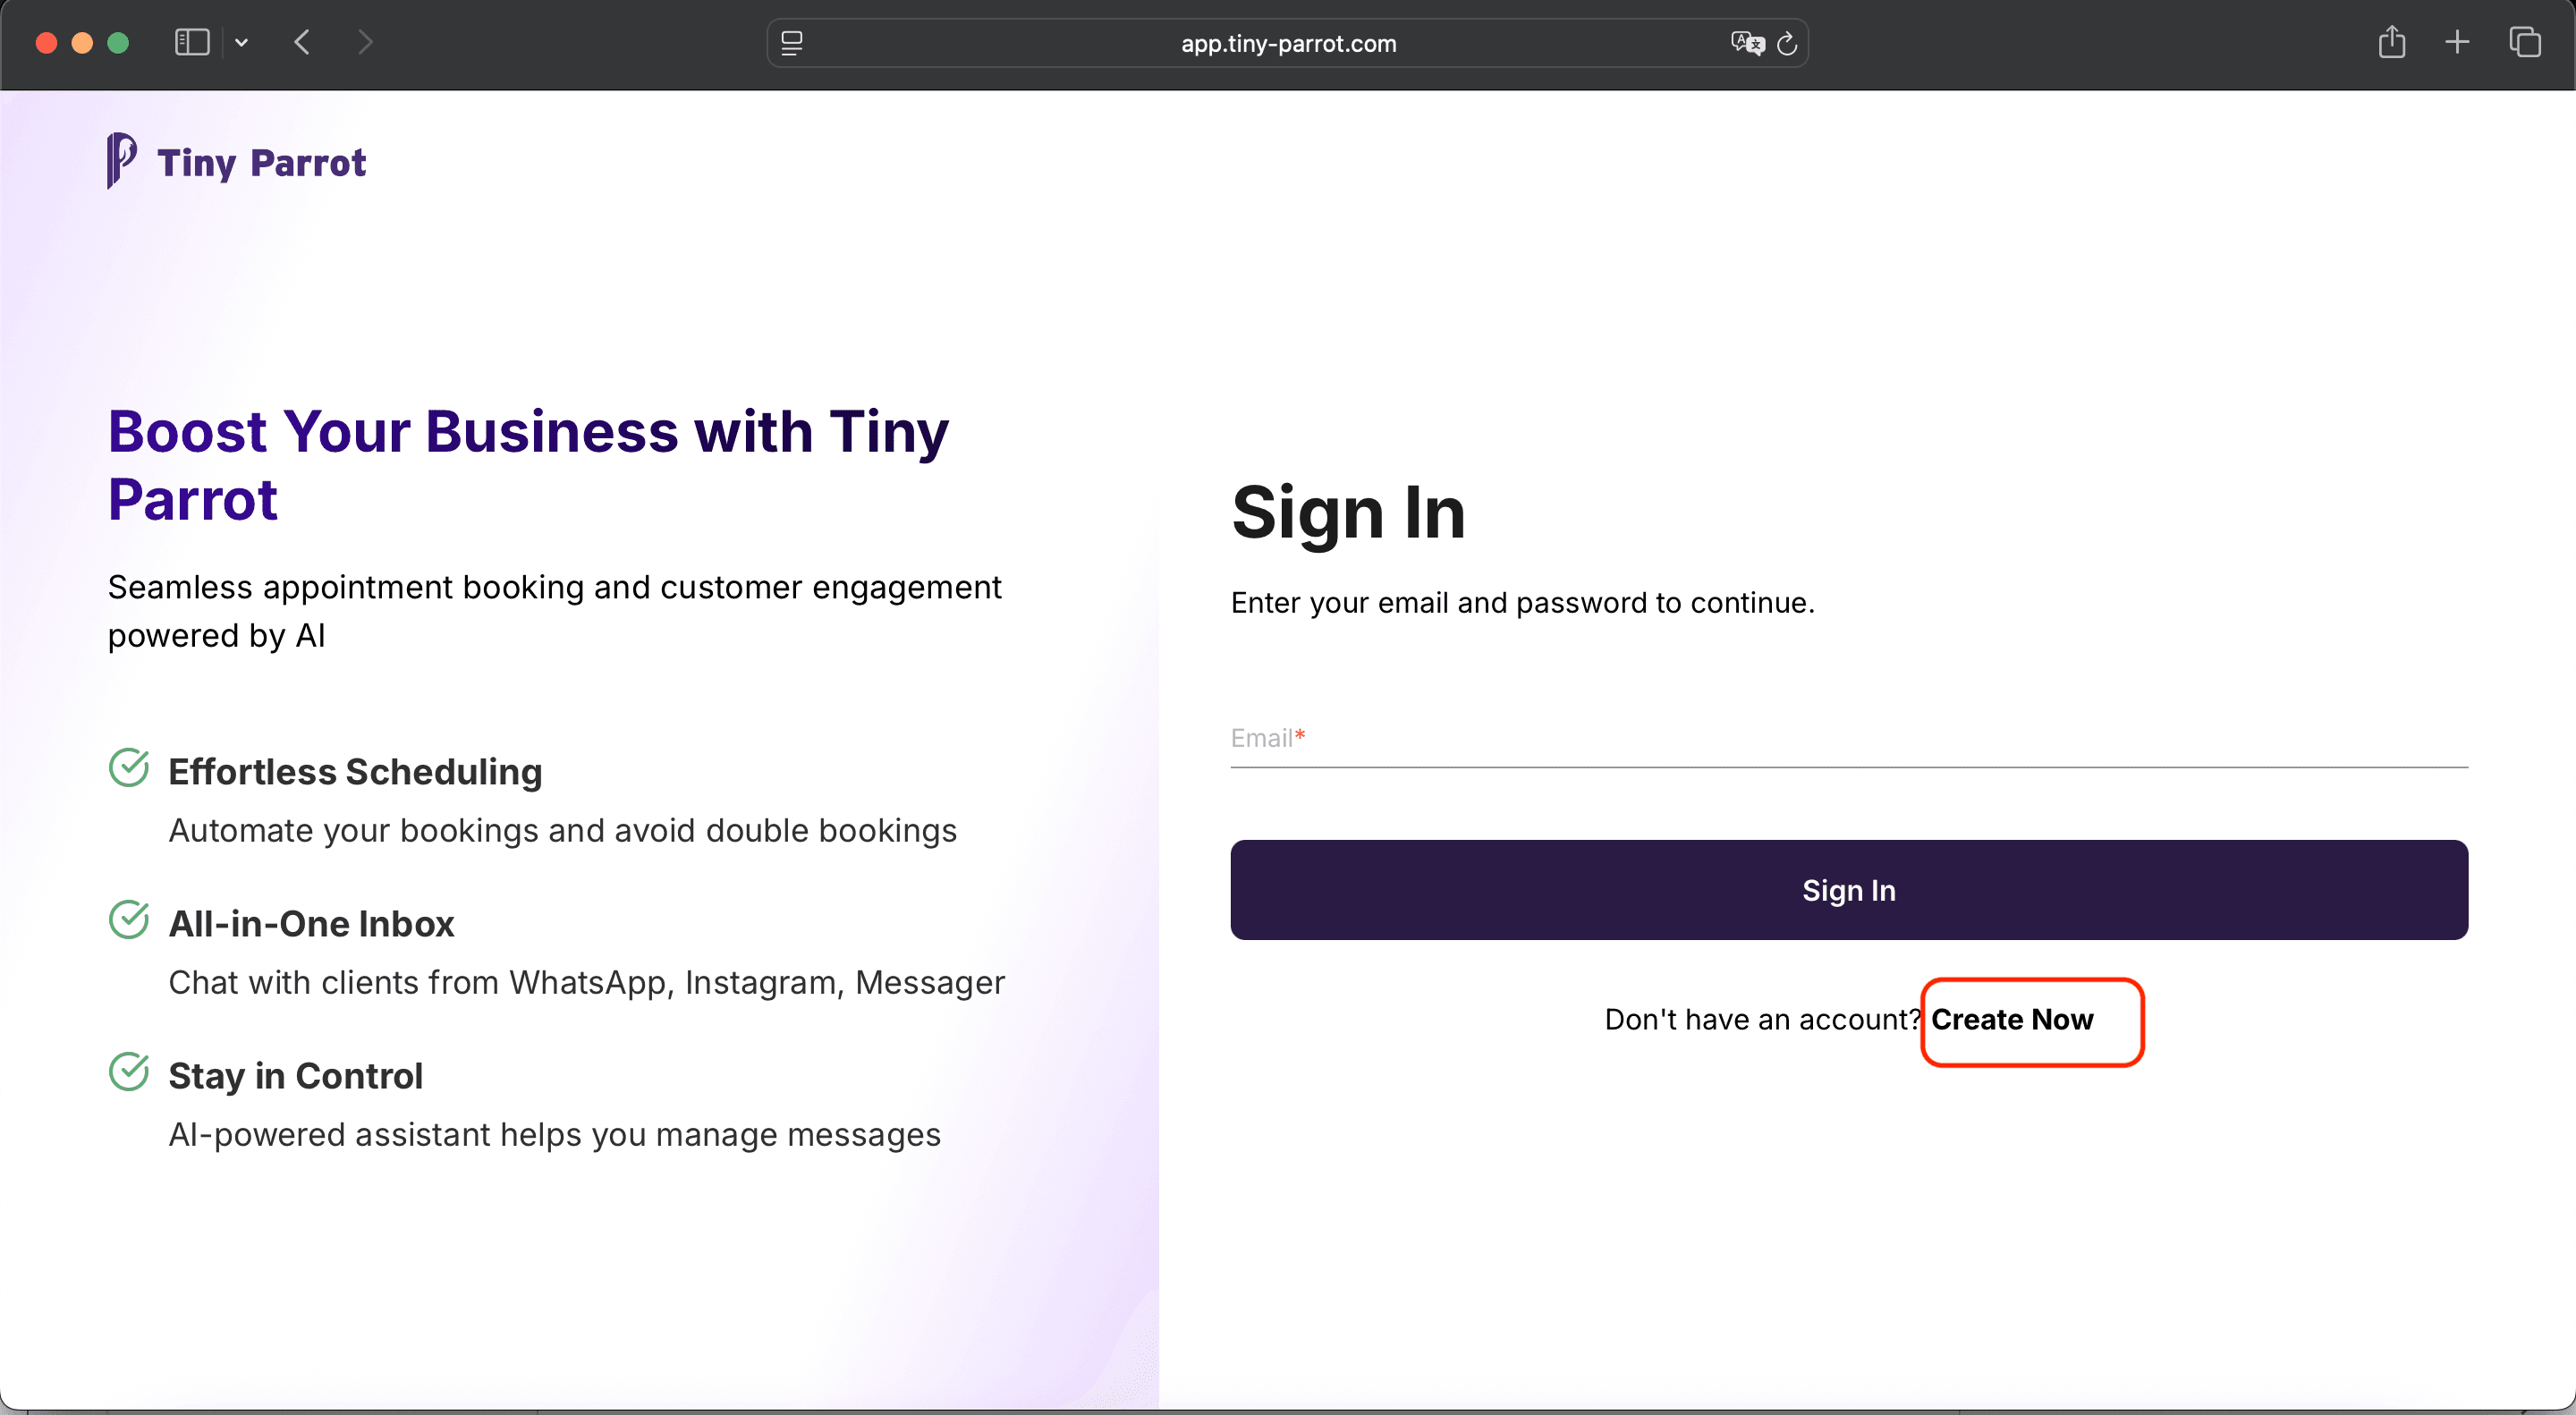This screenshot has width=2576, height=1415.
Task: Open the sidebar options chevron
Action: 241,42
